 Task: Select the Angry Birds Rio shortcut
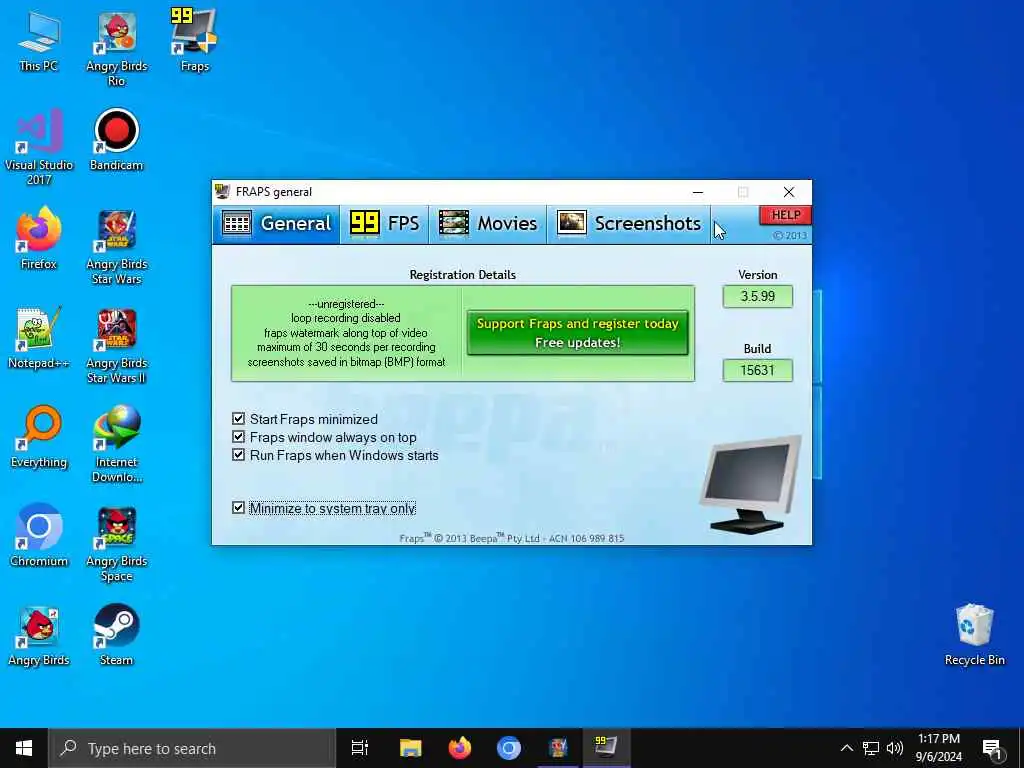[x=116, y=48]
